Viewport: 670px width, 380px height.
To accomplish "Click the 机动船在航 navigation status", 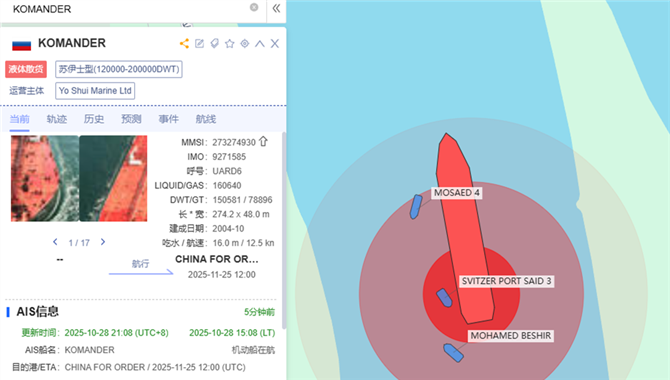I will click(253, 351).
